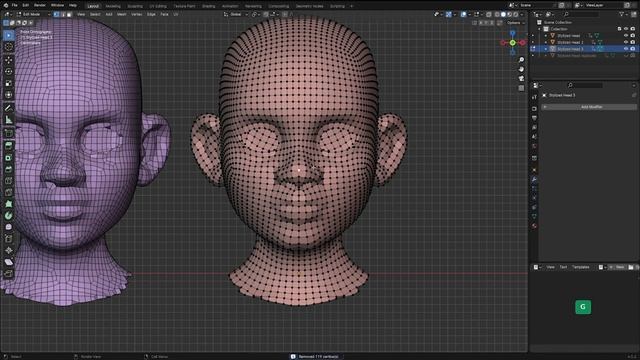Viewport: 640px width, 360px height.
Task: Toggle X-ray mode
Action: [x=489, y=14]
